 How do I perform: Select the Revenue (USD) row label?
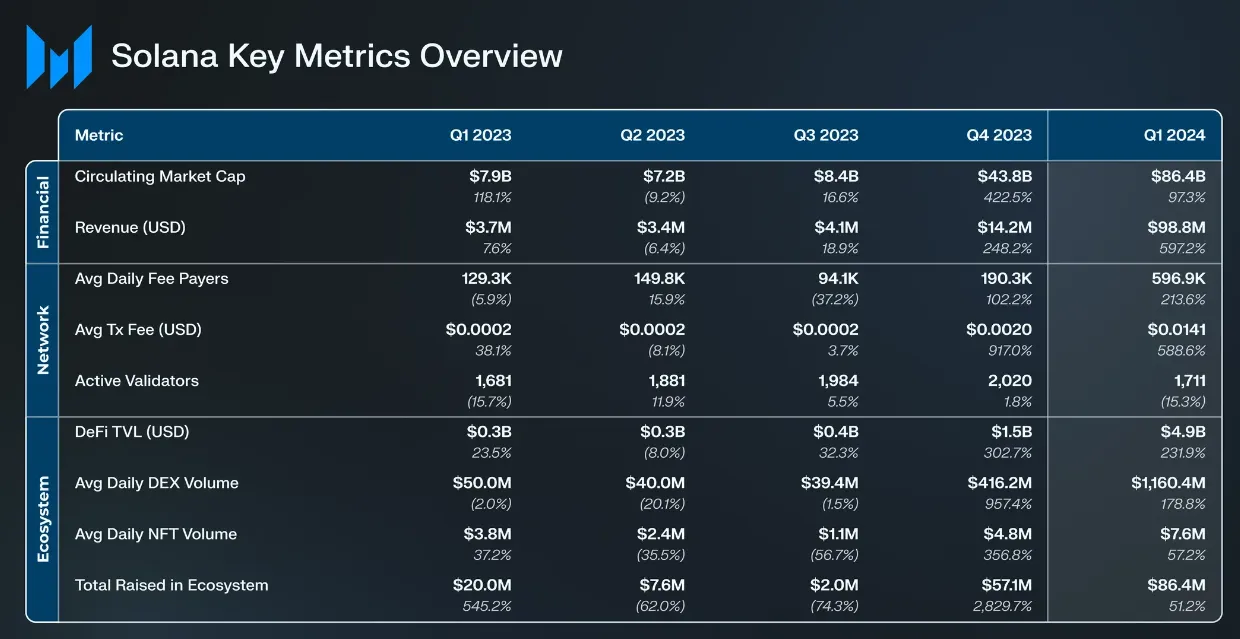[x=130, y=227]
